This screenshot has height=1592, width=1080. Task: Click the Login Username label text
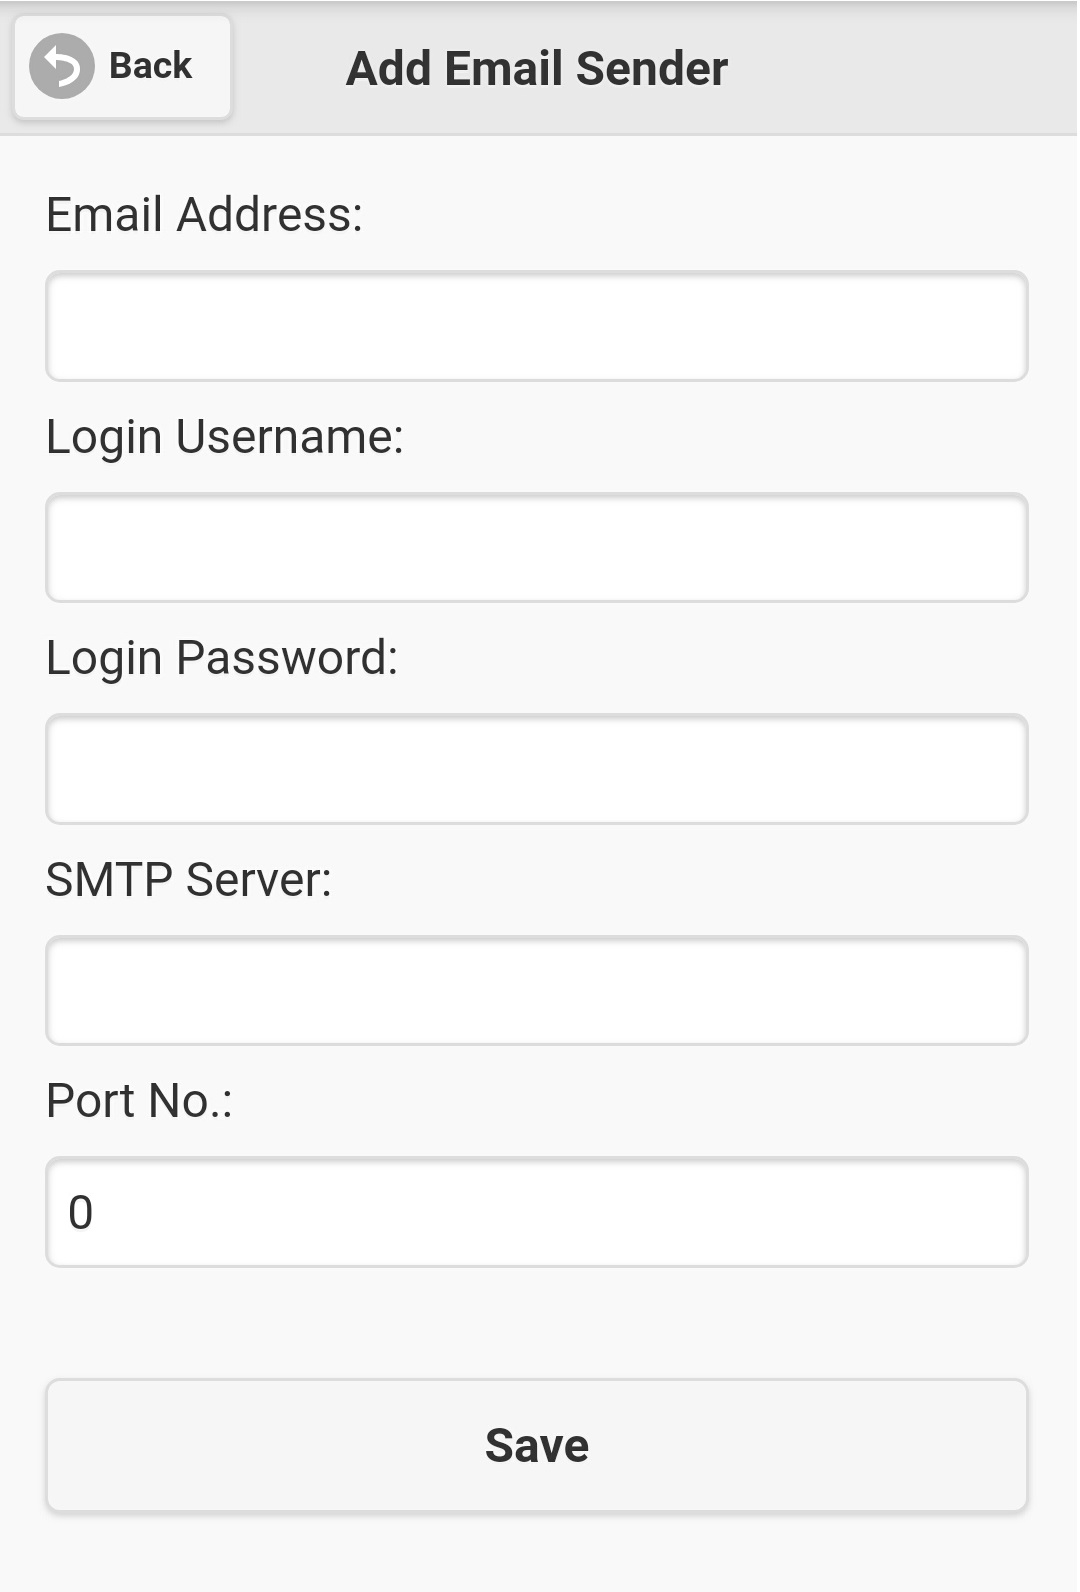(x=225, y=437)
